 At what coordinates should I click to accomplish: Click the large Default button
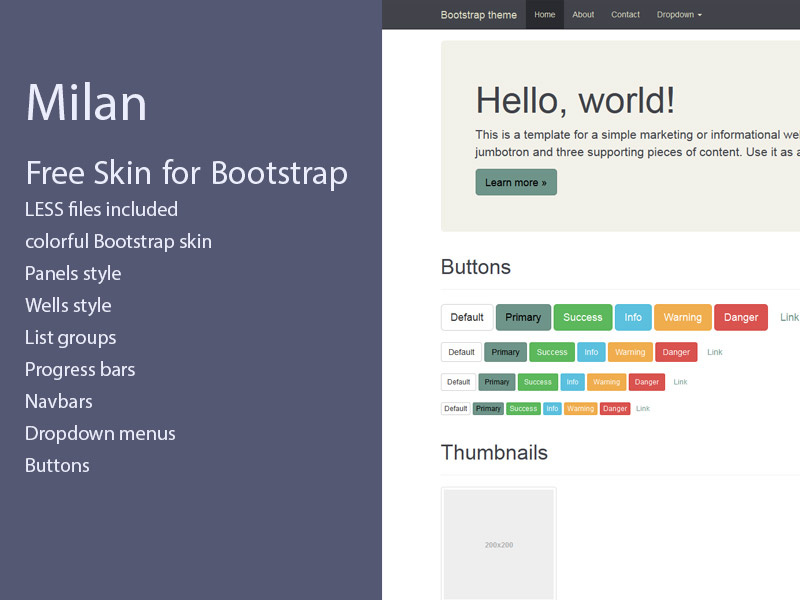pos(467,317)
